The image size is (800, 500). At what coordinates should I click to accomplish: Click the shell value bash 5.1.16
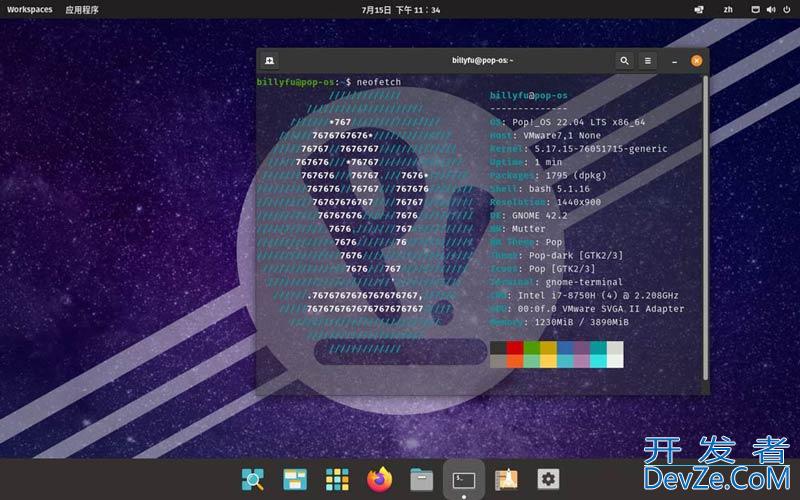(559, 189)
